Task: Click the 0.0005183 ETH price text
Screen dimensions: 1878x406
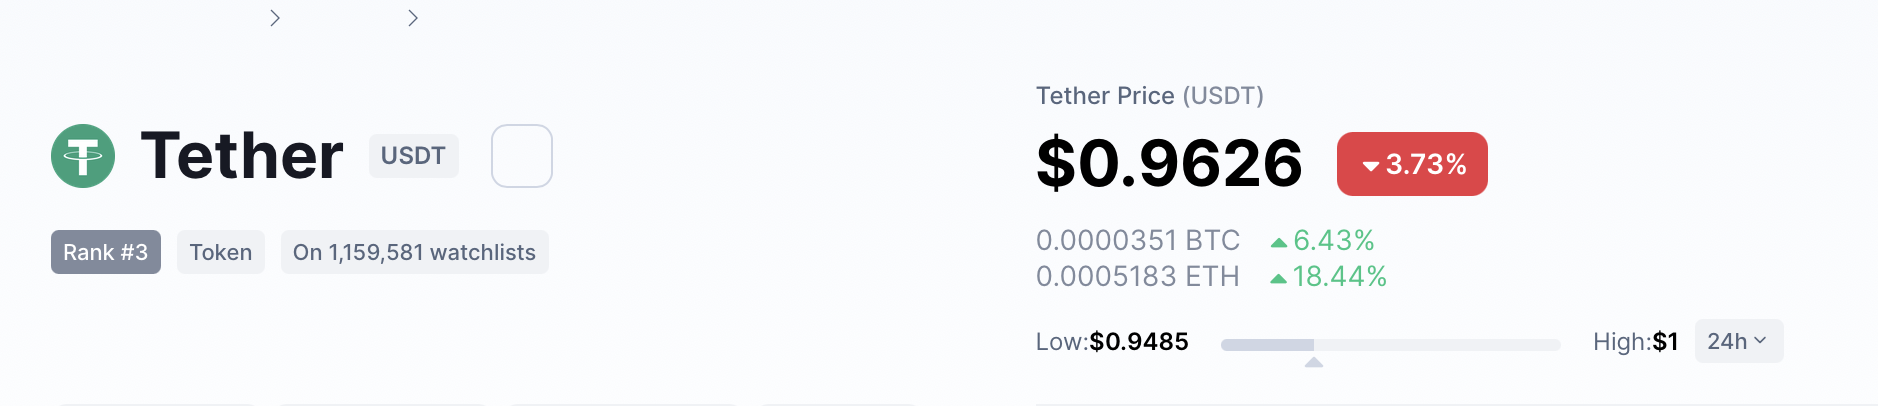Action: tap(1137, 277)
